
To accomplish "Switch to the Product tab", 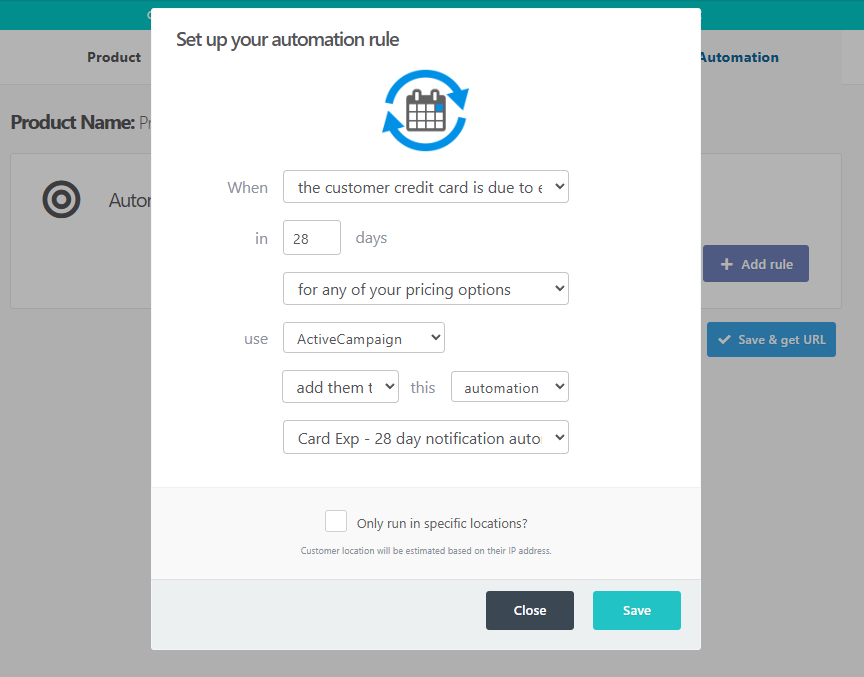I will [x=114, y=57].
